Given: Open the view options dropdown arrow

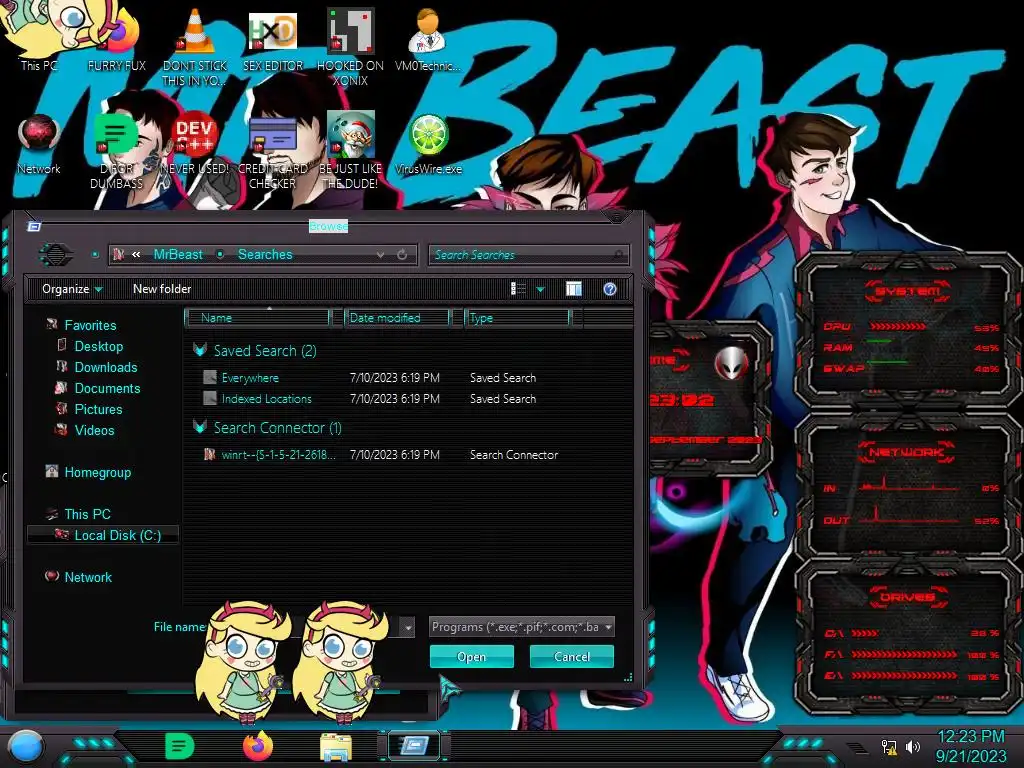Looking at the screenshot, I should pyautogui.click(x=540, y=289).
